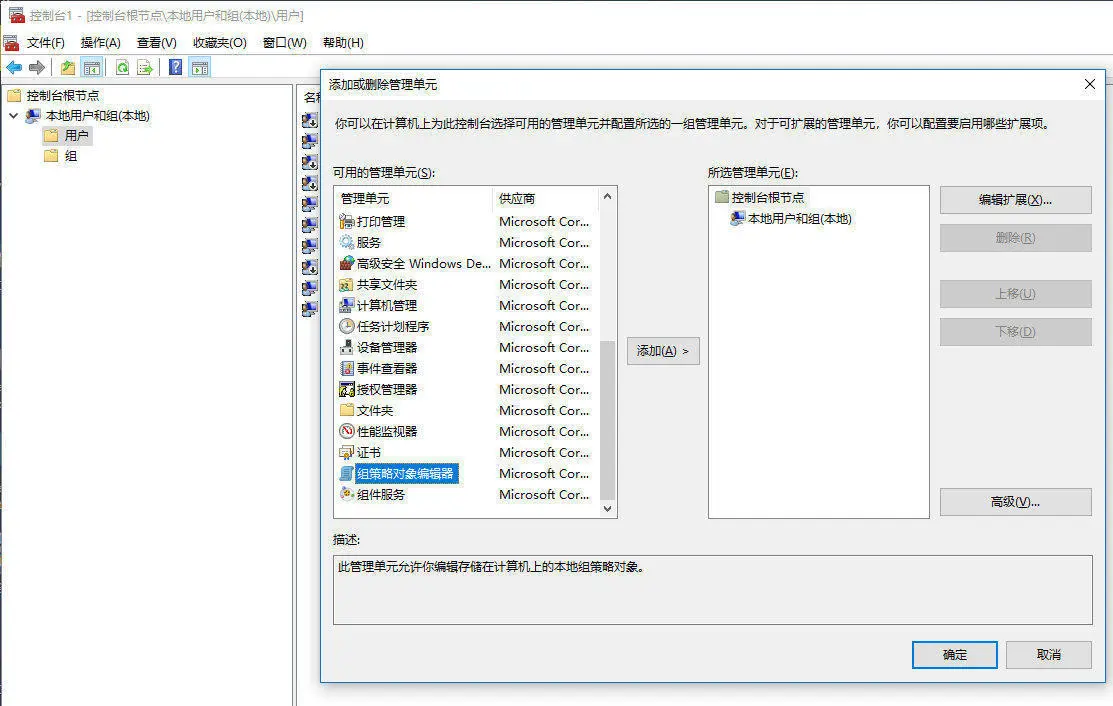Click the back arrow toolbar icon
The height and width of the screenshot is (706, 1113).
click(x=14, y=67)
